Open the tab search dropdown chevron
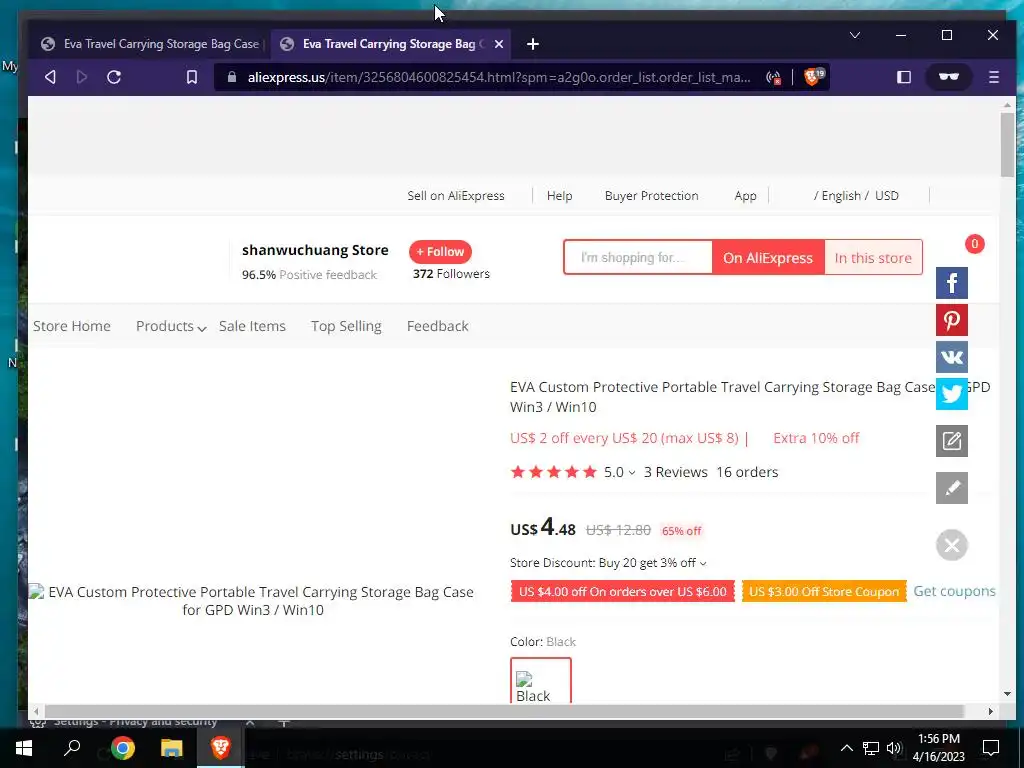The height and width of the screenshot is (768, 1024). point(855,35)
